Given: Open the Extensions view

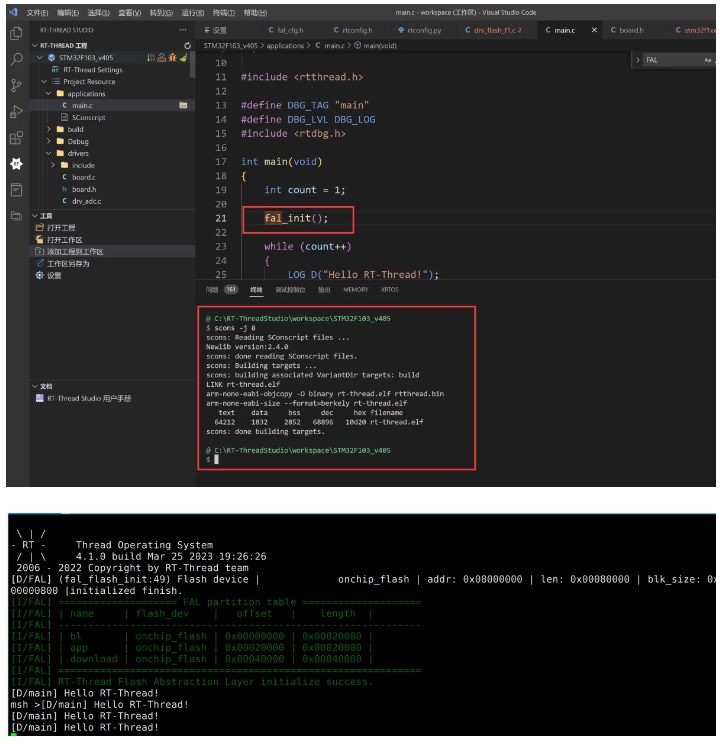Looking at the screenshot, I should pyautogui.click(x=16, y=138).
